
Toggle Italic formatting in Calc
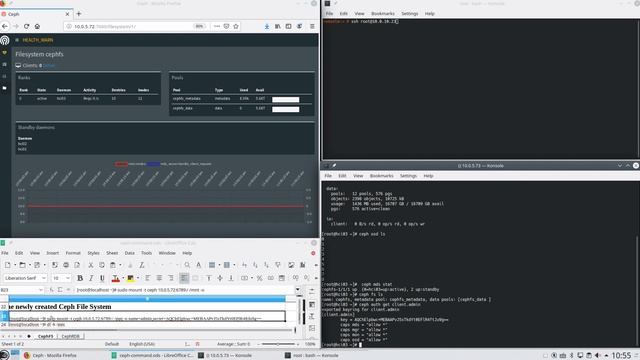(91, 278)
